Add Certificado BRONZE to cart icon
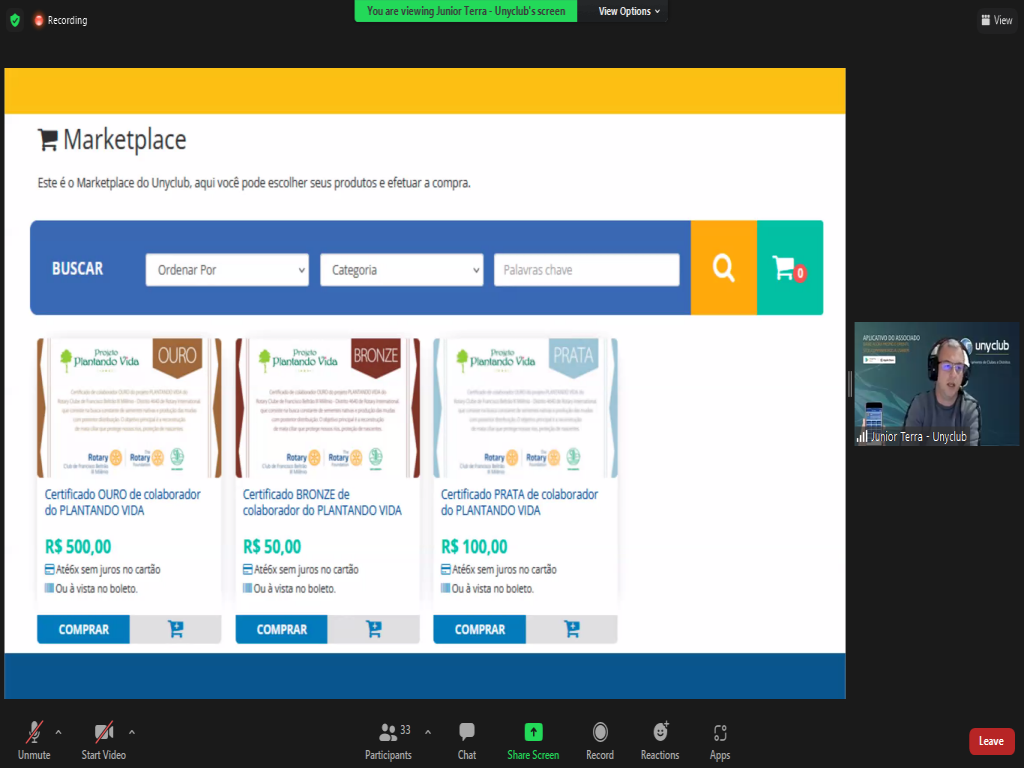This screenshot has height=768, width=1024. tap(374, 630)
